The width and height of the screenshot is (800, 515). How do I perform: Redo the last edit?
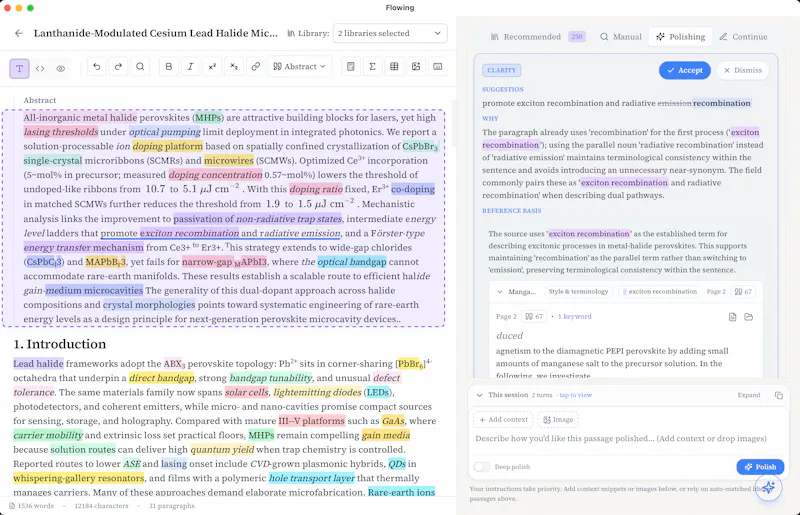[118, 66]
